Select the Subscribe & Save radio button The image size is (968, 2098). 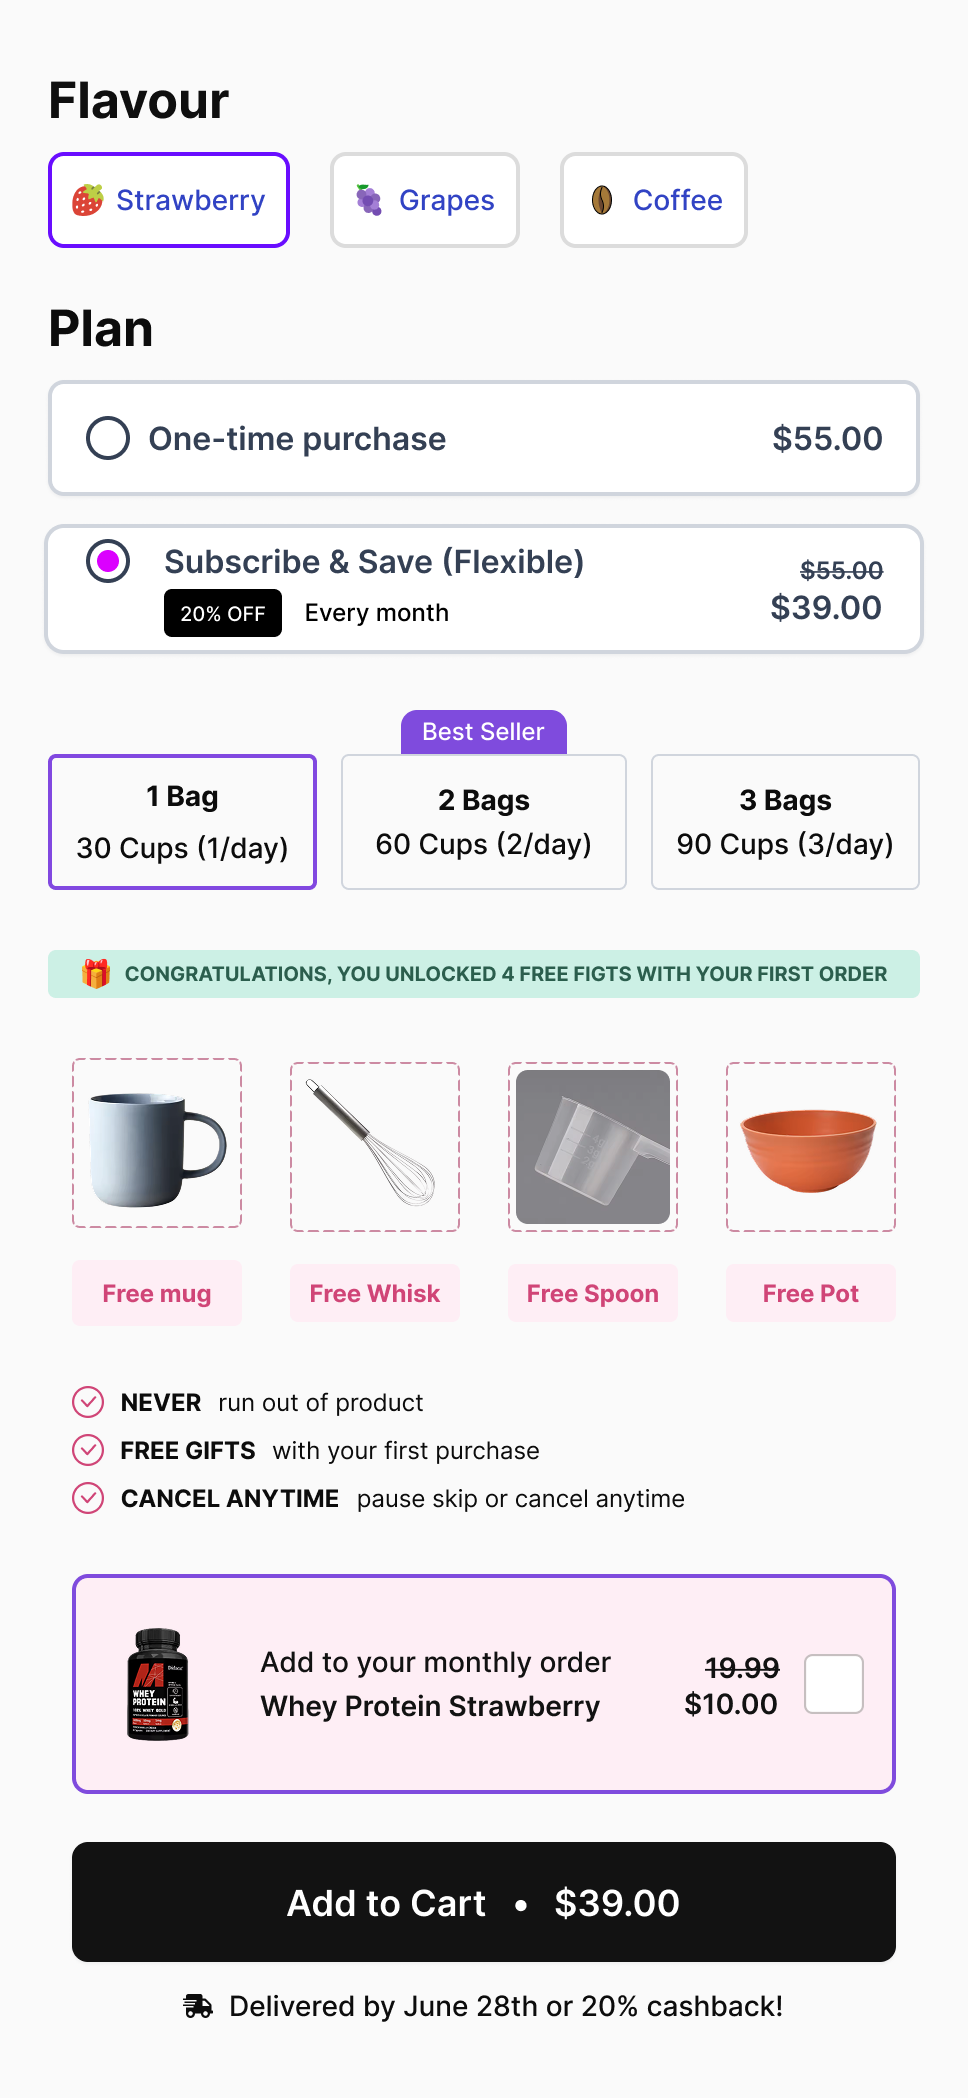pyautogui.click(x=108, y=561)
